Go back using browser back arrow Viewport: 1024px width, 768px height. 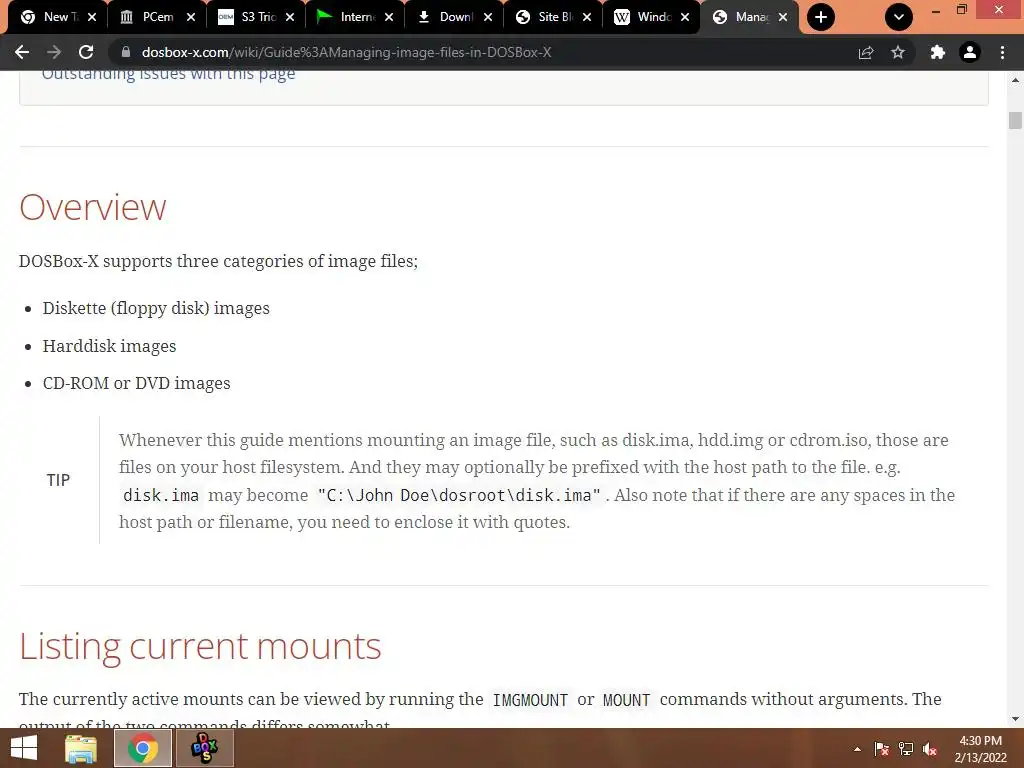click(x=22, y=52)
